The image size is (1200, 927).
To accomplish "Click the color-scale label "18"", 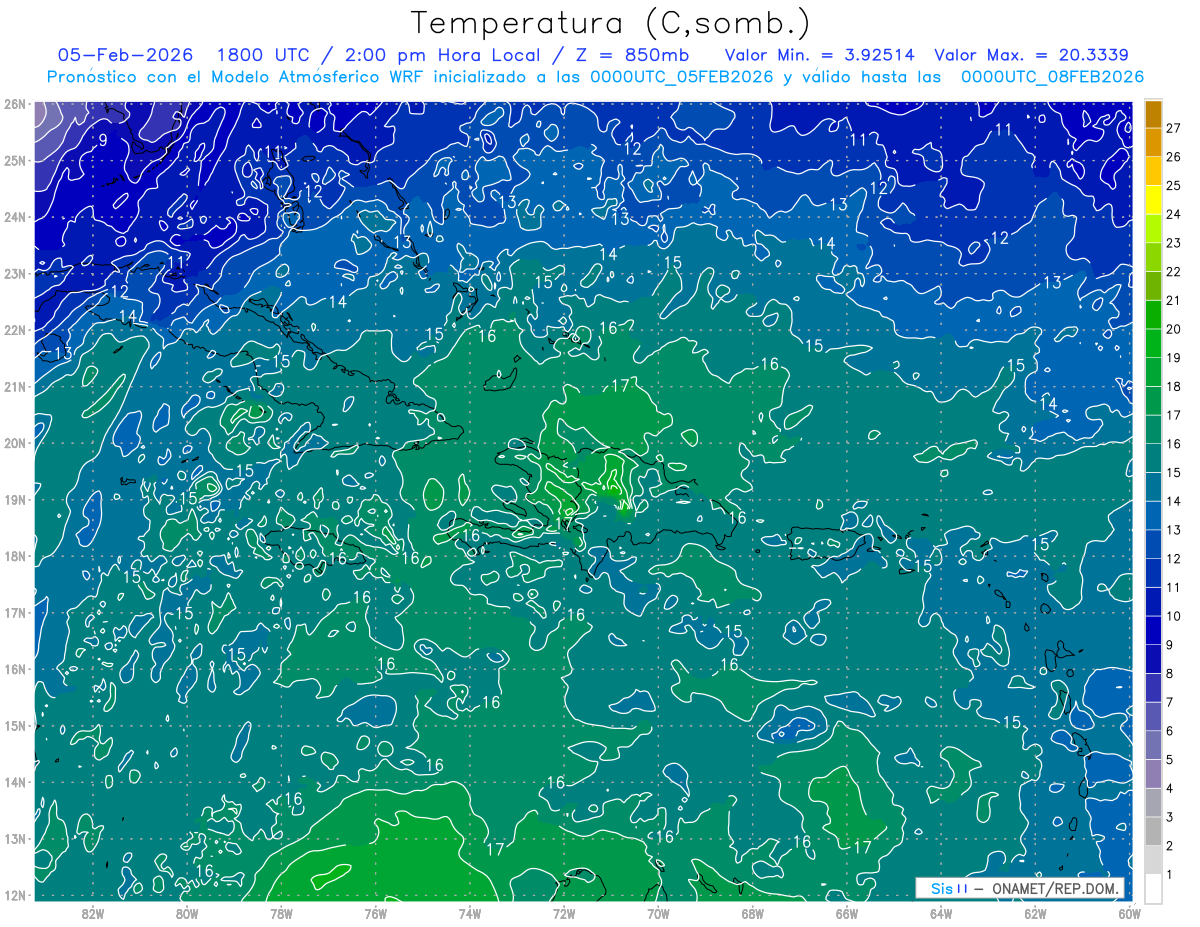I will [1174, 386].
